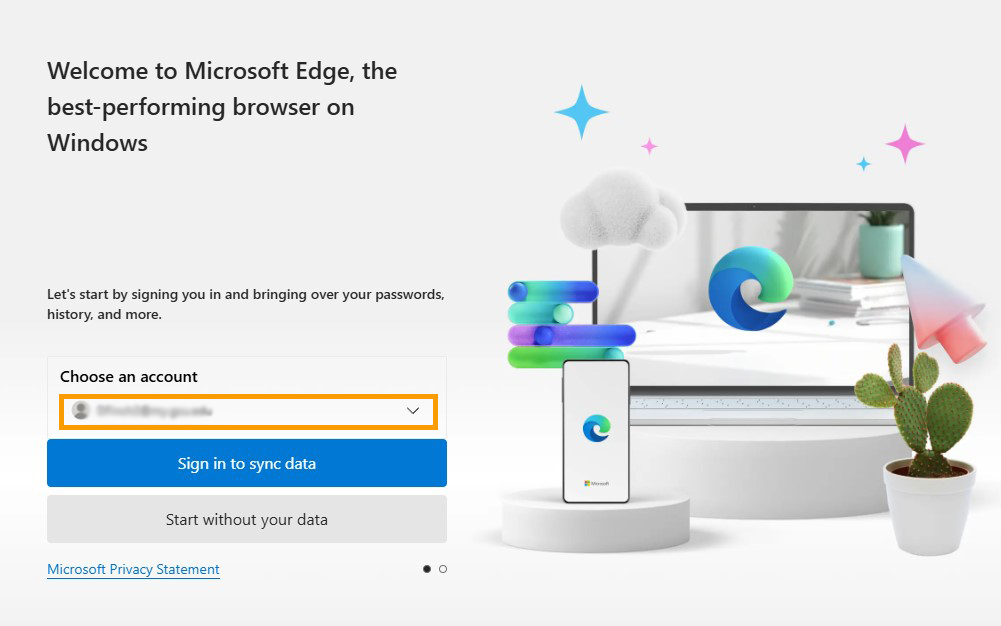Click the Edge logo on the phone
Image resolution: width=1001 pixels, height=626 pixels.
(x=596, y=428)
